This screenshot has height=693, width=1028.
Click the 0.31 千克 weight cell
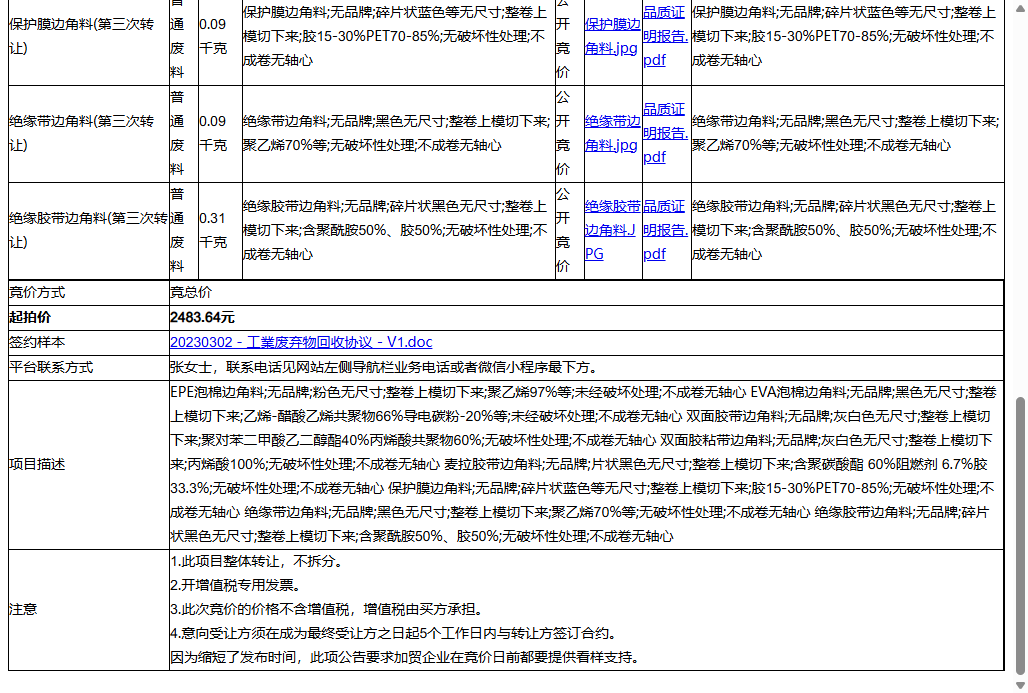pos(220,230)
